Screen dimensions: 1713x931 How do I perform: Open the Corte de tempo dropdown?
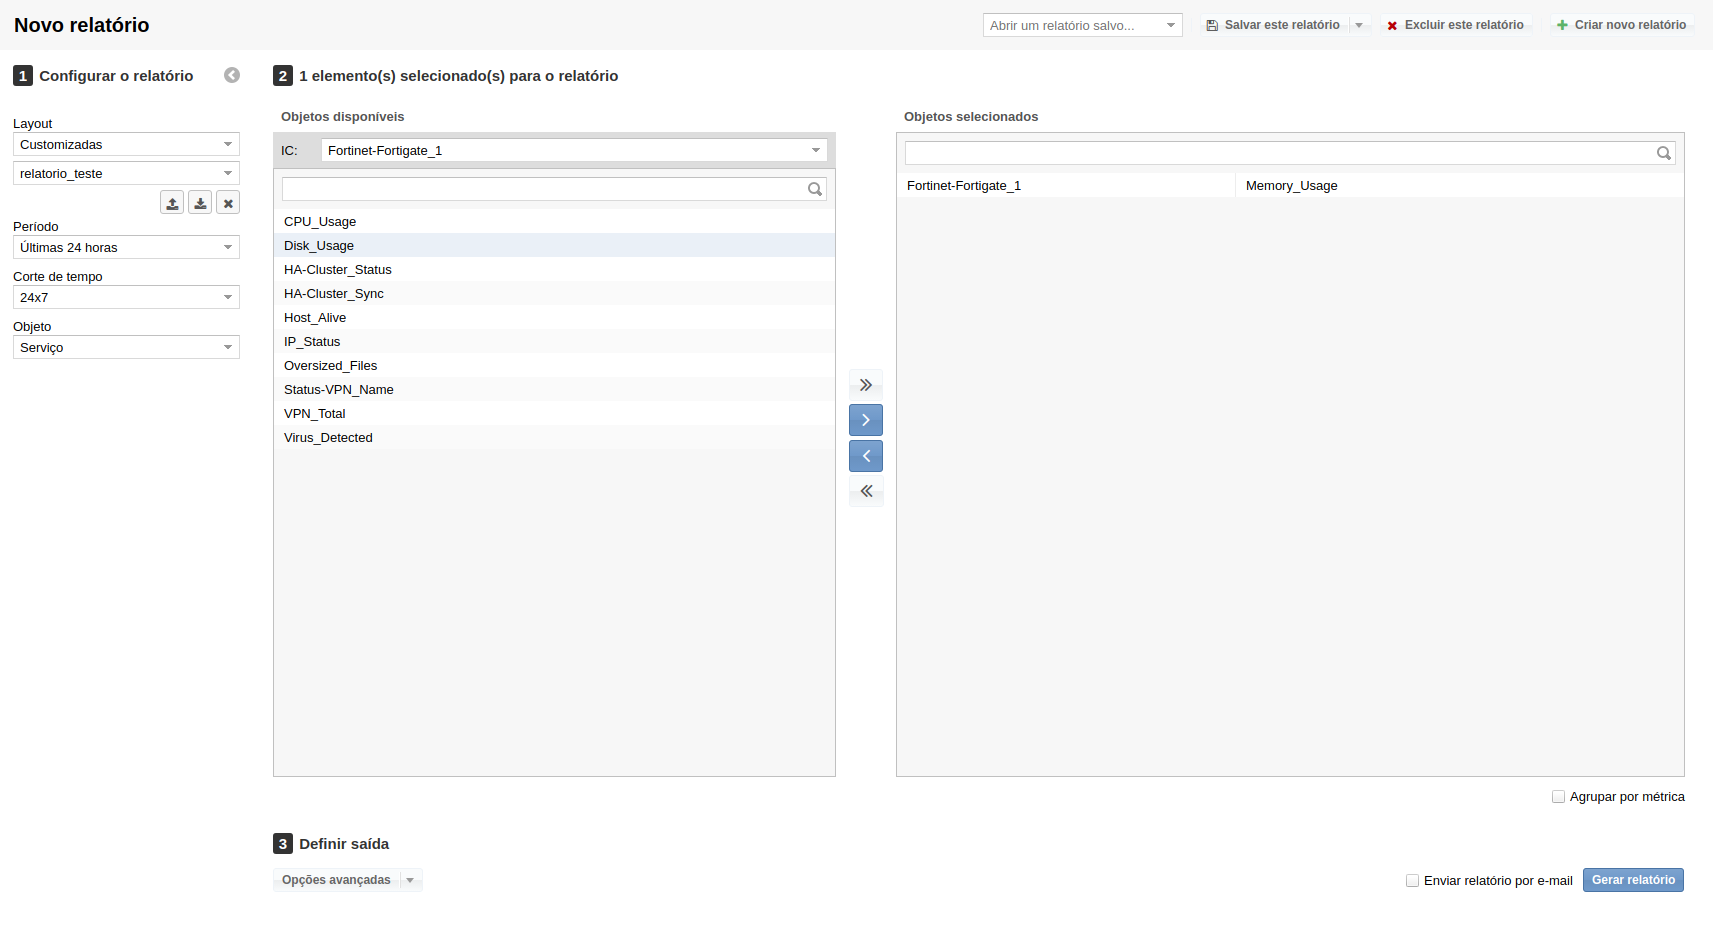[x=126, y=298]
